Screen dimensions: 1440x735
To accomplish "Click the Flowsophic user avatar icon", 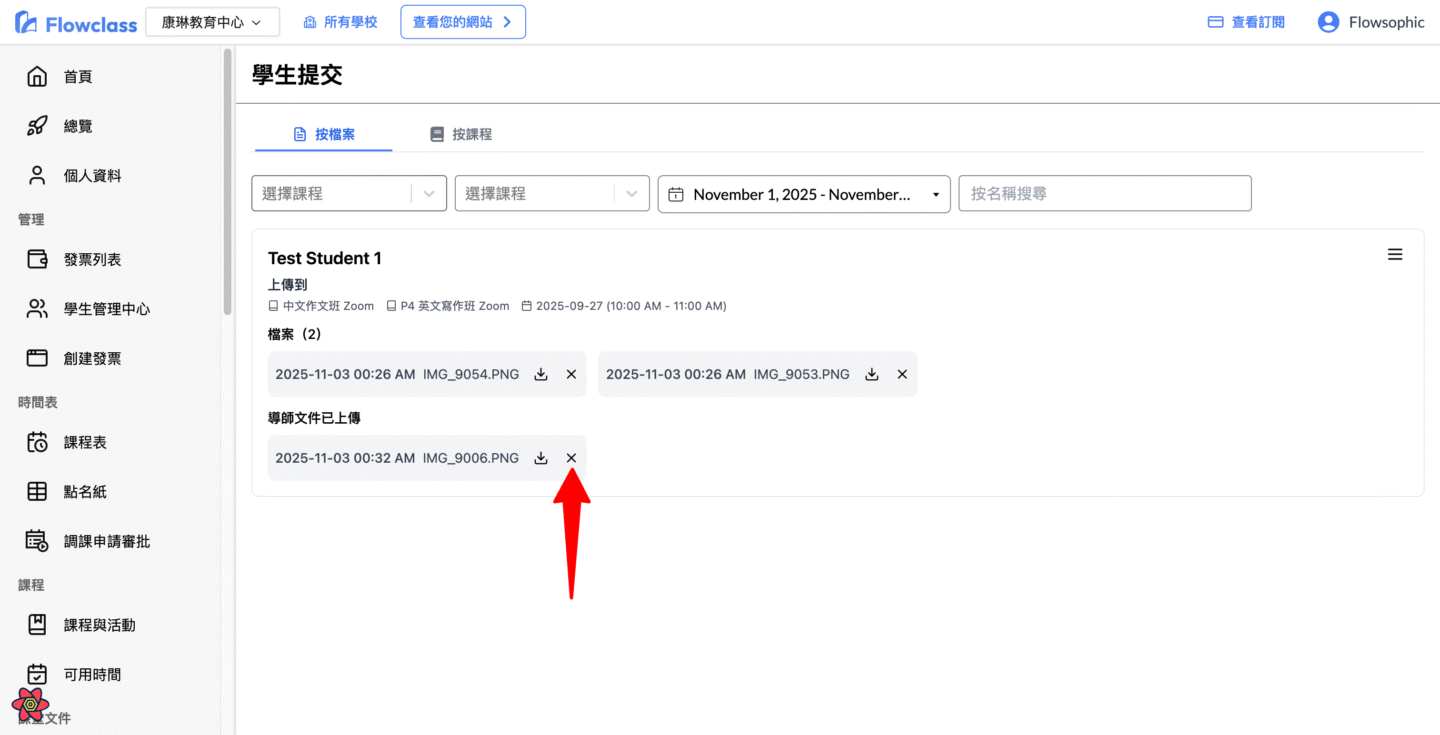I will 1328,22.
